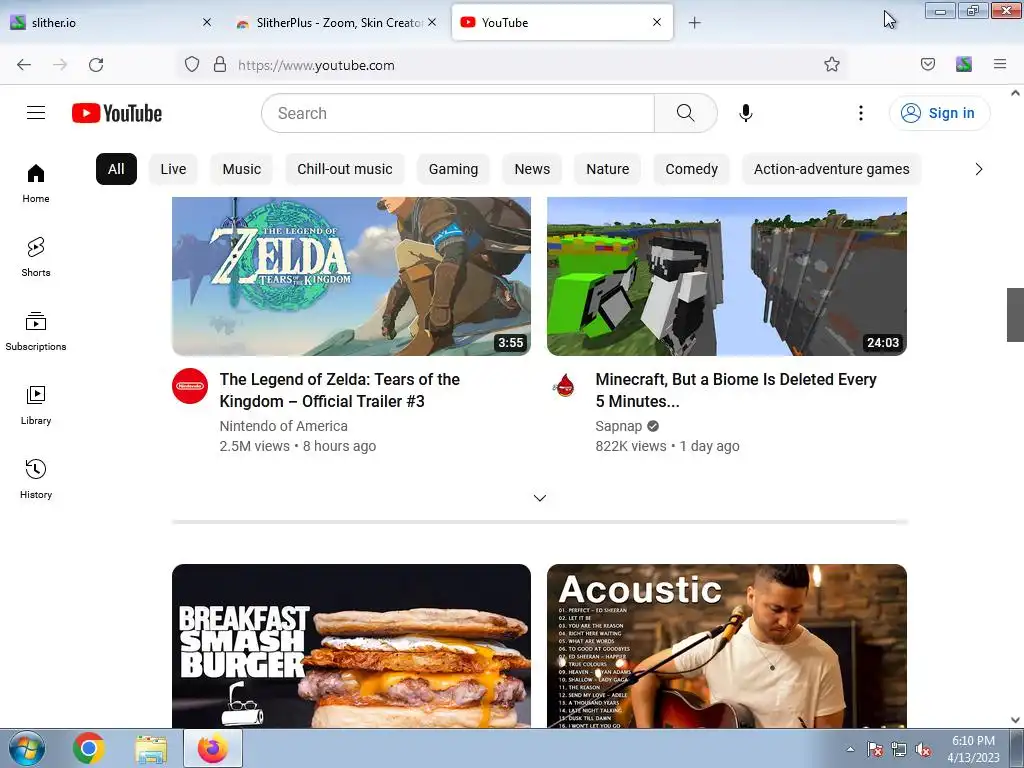The width and height of the screenshot is (1024, 768).
Task: Select the Action-adventure games chip
Action: [x=831, y=169]
